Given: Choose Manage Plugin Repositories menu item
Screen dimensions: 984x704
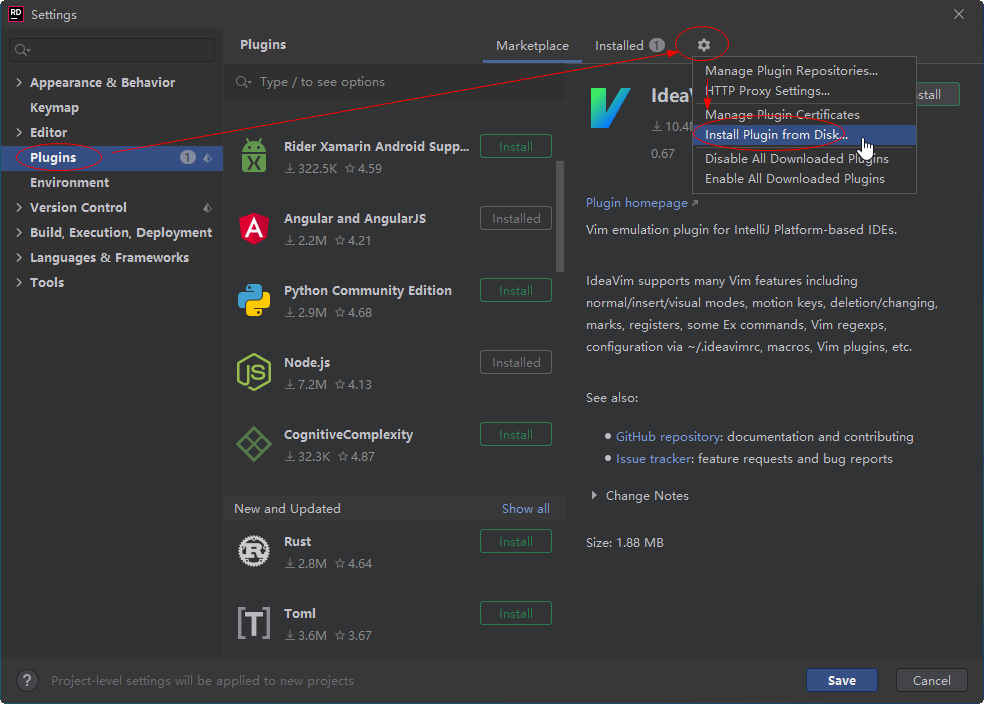Looking at the screenshot, I should coord(804,71).
